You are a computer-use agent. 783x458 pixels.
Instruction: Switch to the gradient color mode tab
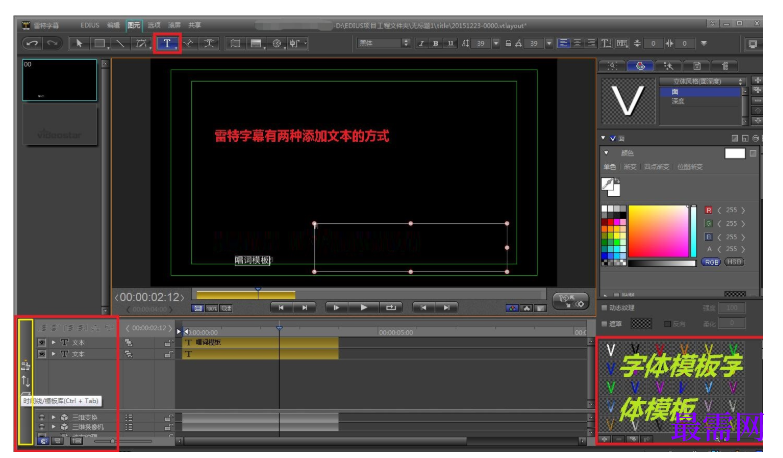[630, 167]
